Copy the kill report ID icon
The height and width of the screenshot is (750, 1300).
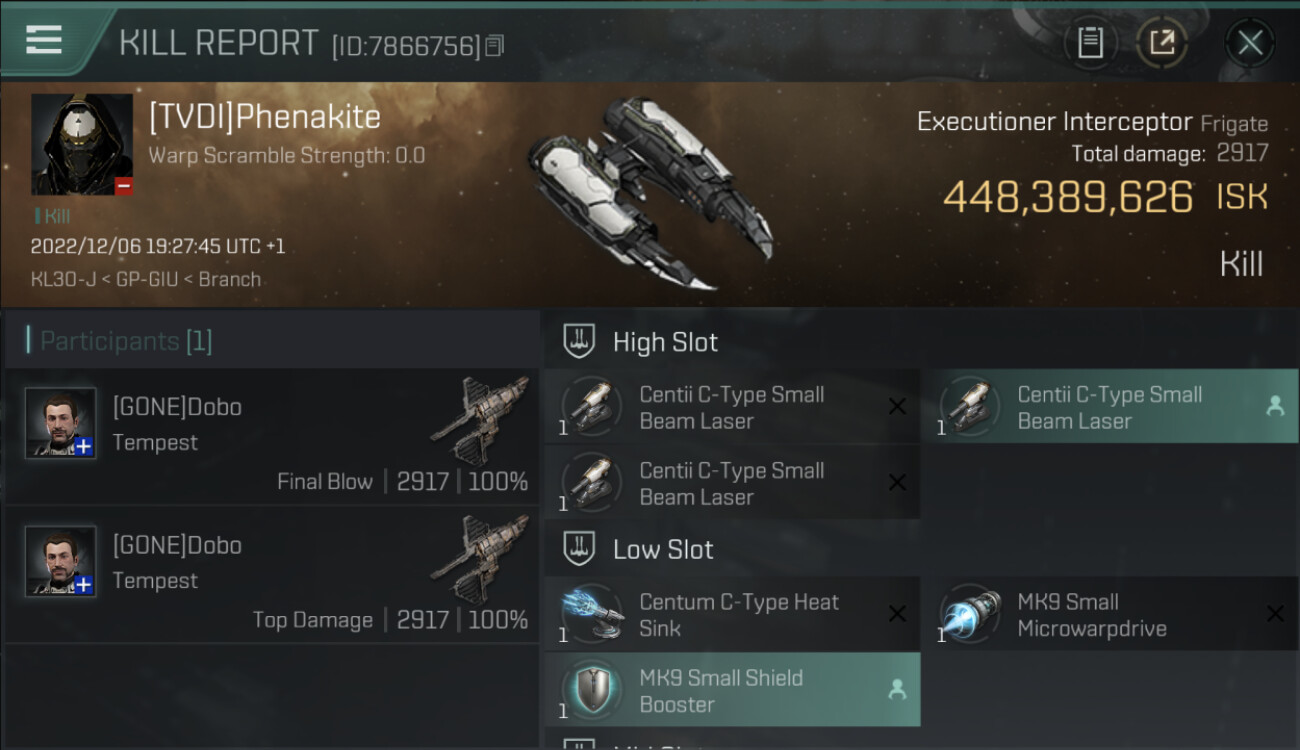(x=495, y=46)
